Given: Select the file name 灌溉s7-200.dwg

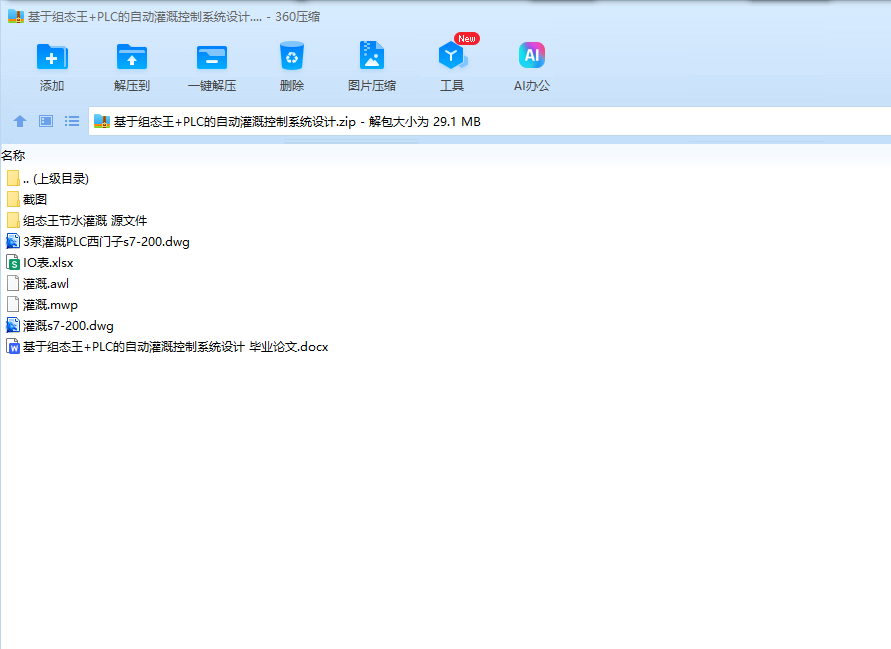Looking at the screenshot, I should [68, 326].
